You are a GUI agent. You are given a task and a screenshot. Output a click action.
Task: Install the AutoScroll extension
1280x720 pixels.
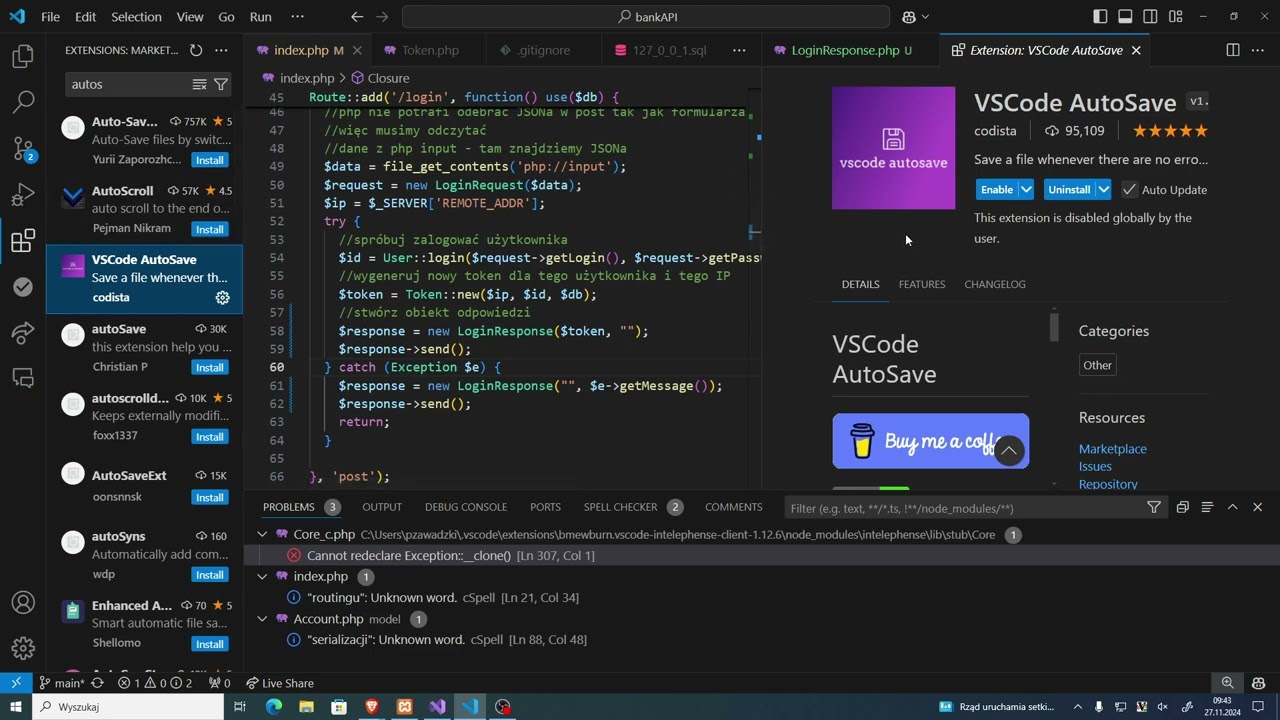[x=210, y=229]
